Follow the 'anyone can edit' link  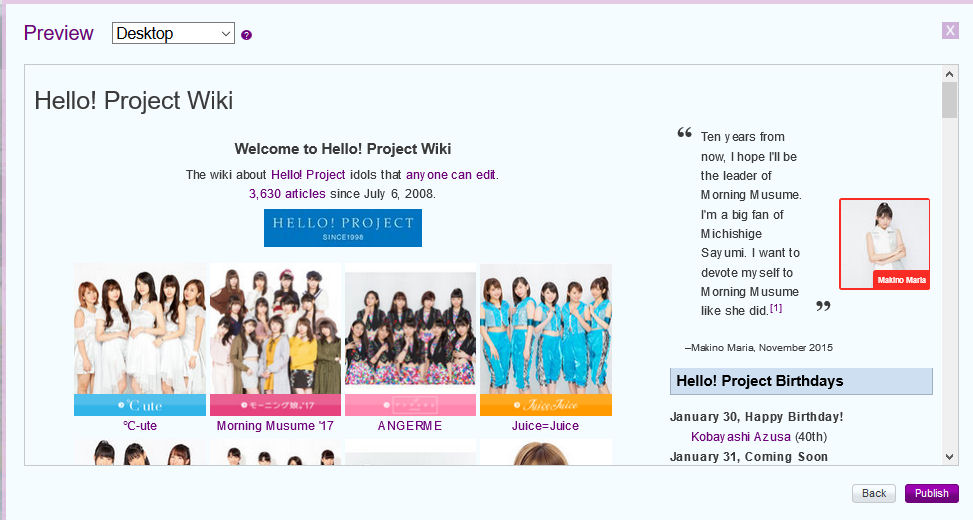[451, 175]
